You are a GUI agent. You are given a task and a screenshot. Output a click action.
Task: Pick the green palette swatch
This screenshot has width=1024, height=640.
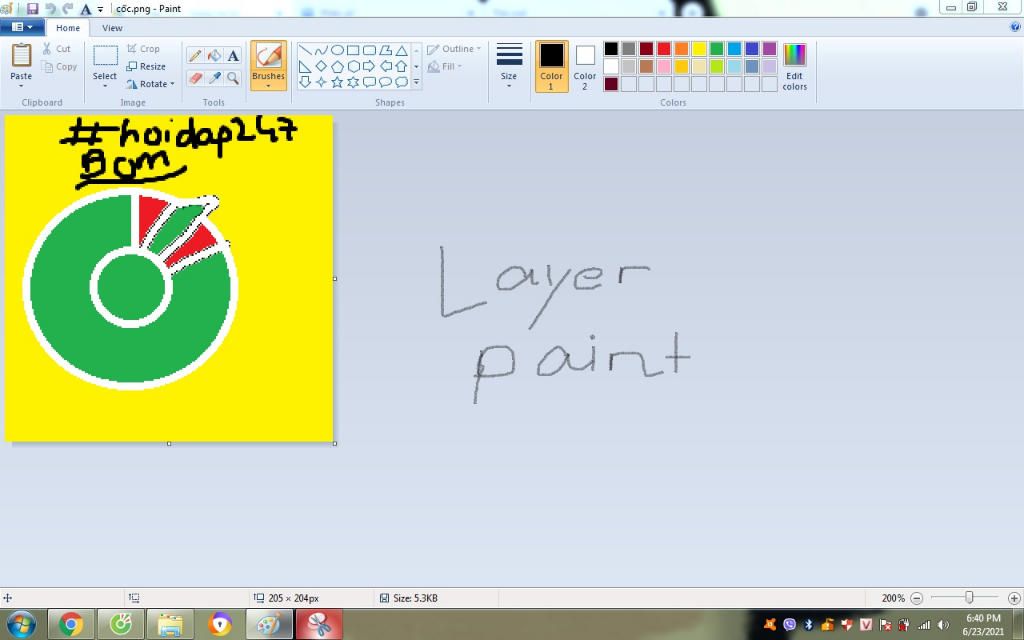716,49
